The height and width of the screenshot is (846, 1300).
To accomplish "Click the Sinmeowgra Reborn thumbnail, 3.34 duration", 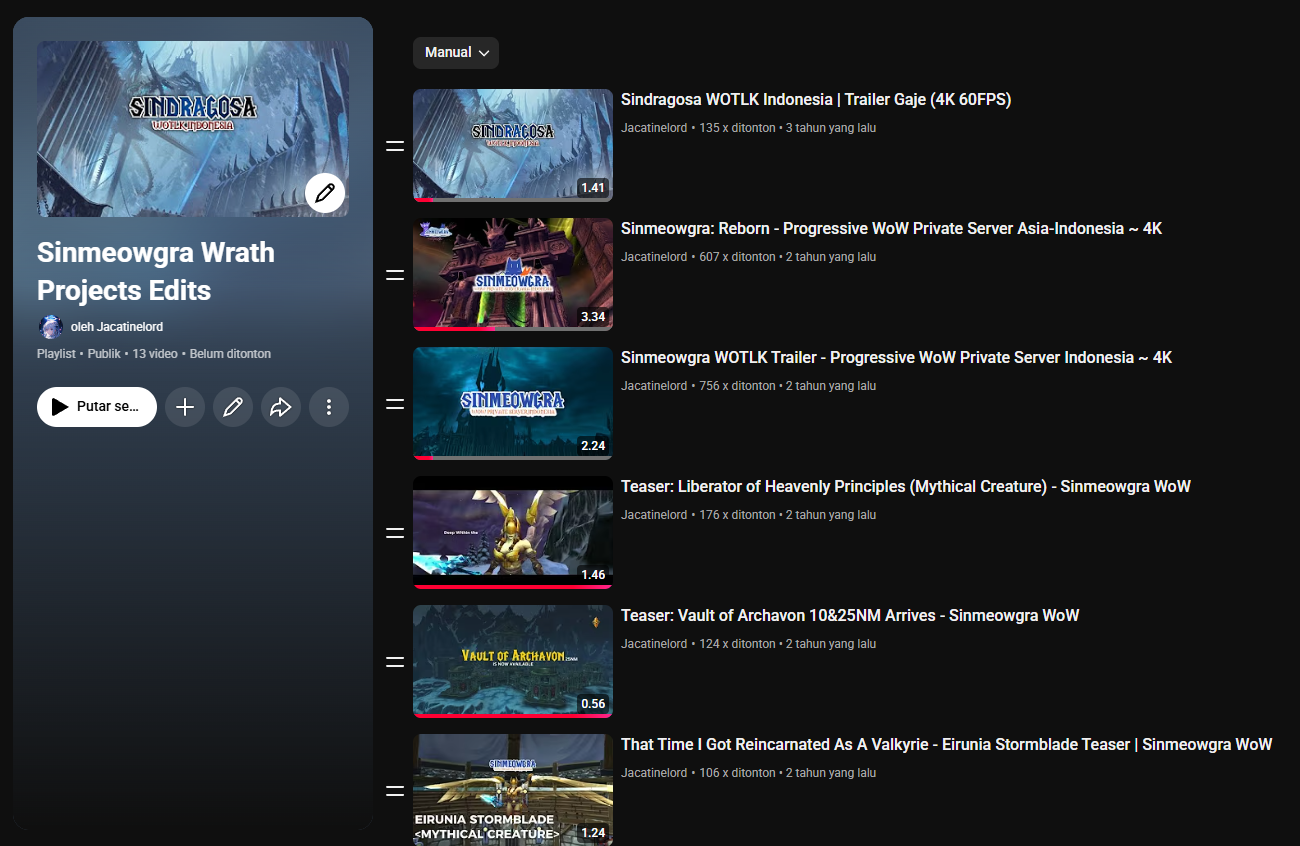I will click(x=513, y=275).
